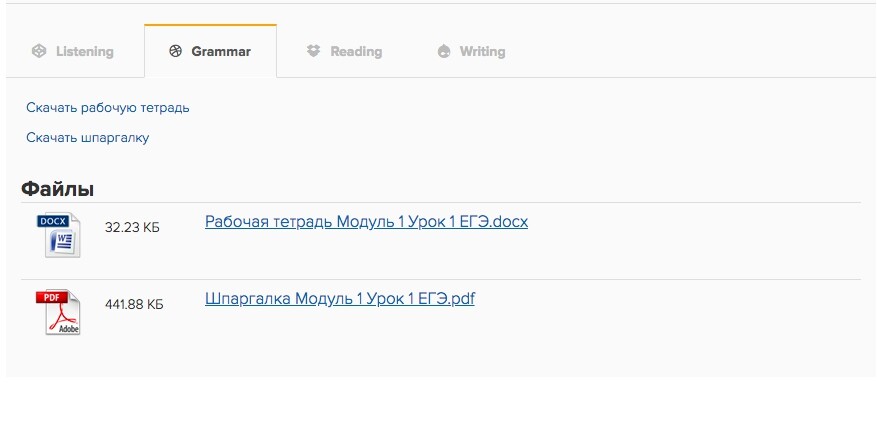This screenshot has width=877, height=437.
Task: Select the Grammar tab label
Action: click(221, 51)
